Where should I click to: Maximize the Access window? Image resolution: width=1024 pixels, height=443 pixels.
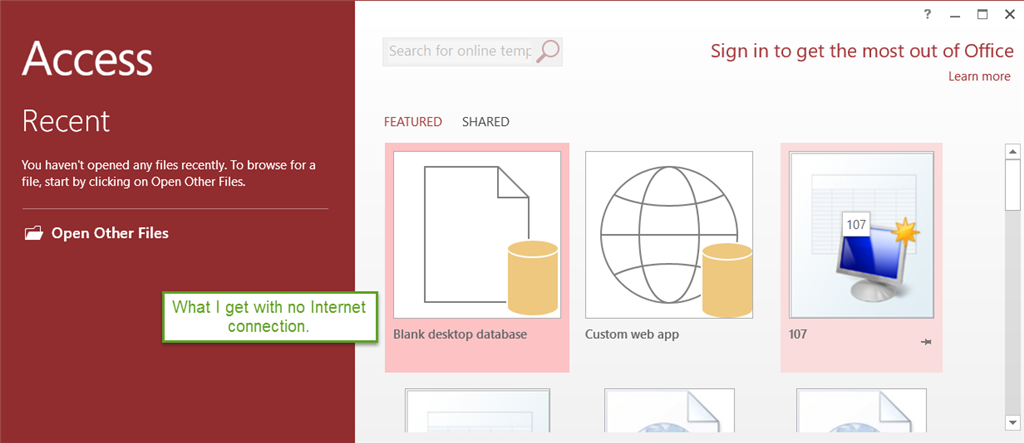(x=982, y=15)
